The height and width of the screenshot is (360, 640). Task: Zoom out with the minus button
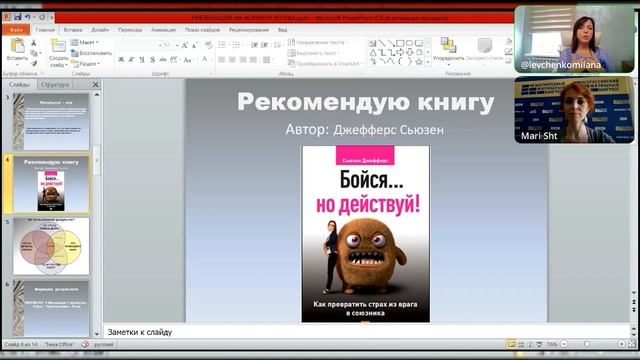[x=564, y=344]
